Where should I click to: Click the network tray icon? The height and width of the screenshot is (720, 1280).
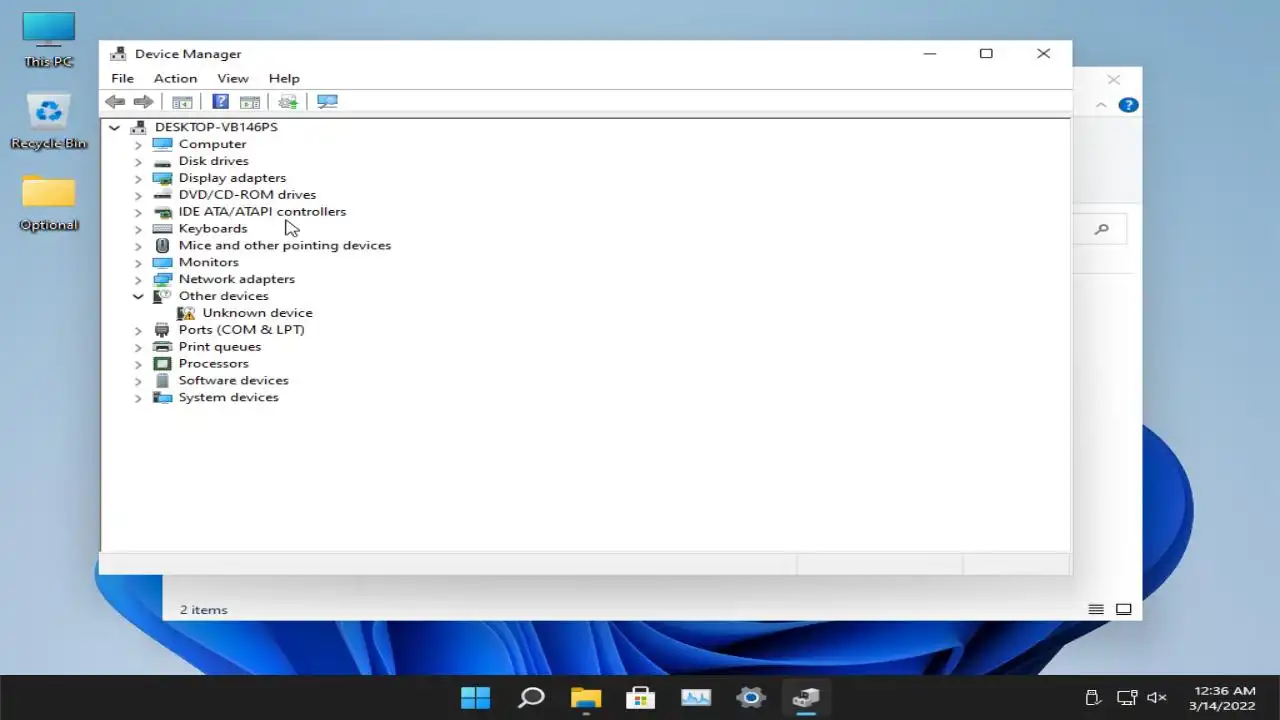click(x=1127, y=697)
